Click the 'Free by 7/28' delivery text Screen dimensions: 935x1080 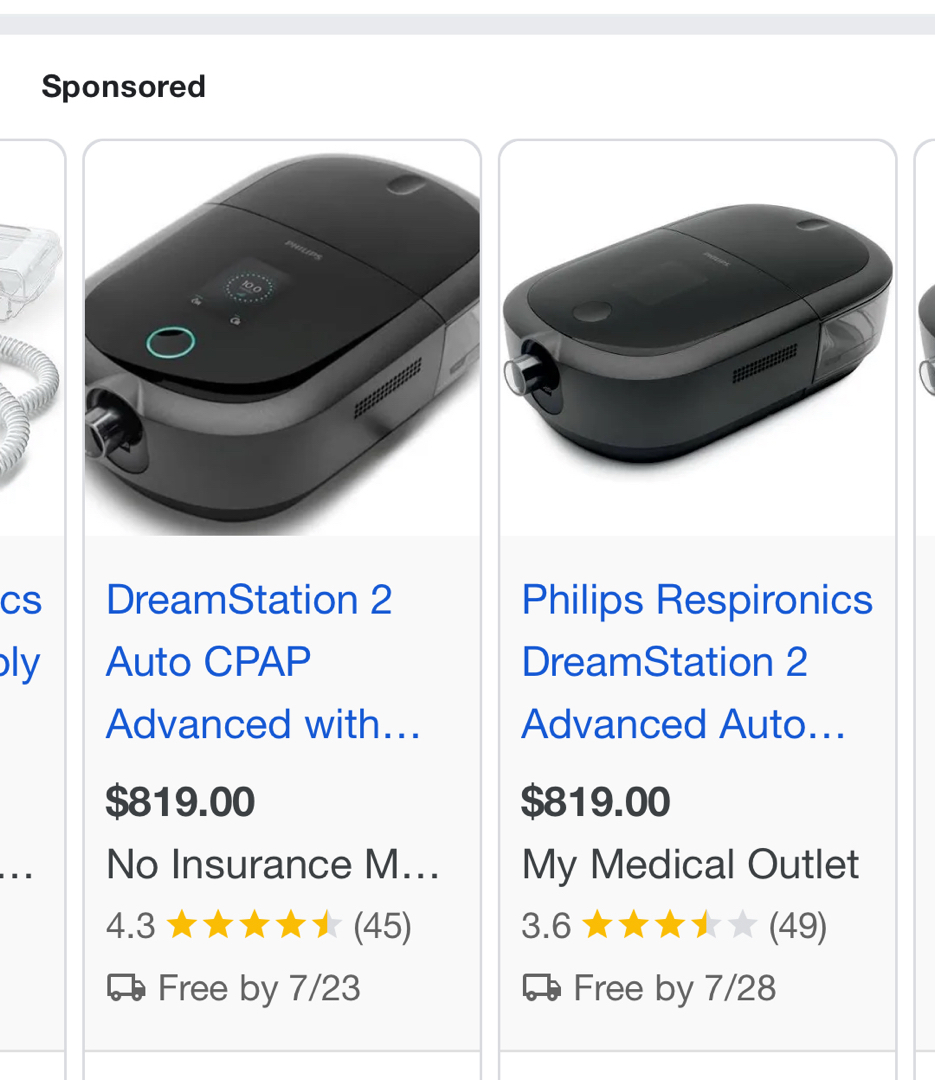click(675, 988)
